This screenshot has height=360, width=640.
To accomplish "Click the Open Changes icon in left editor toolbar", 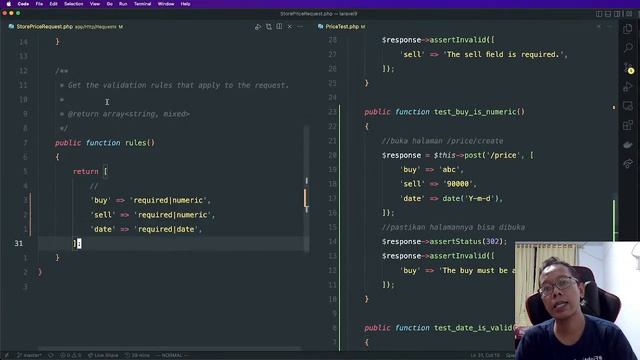I will coord(269,27).
